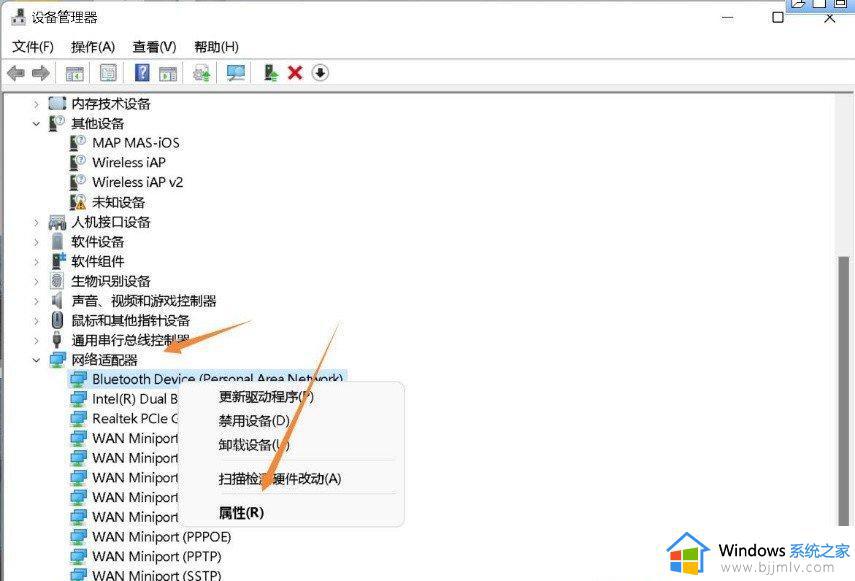Image resolution: width=855 pixels, height=581 pixels.
Task: Click the vertical scrollbar thumb
Action: click(843, 390)
